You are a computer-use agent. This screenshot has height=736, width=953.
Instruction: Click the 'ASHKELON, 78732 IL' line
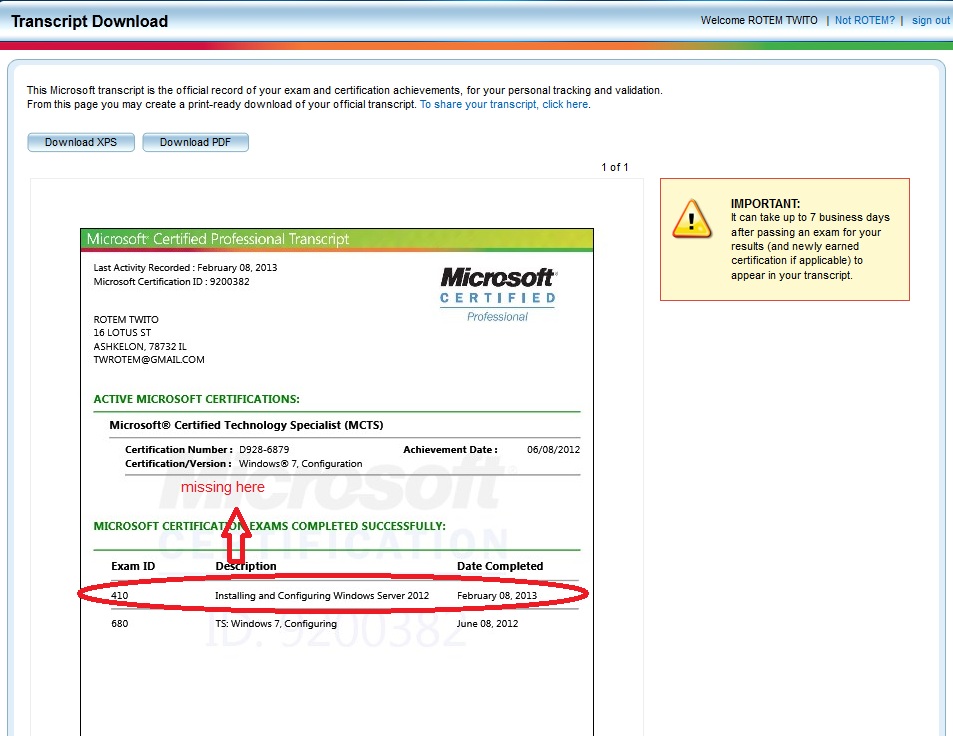[140, 346]
